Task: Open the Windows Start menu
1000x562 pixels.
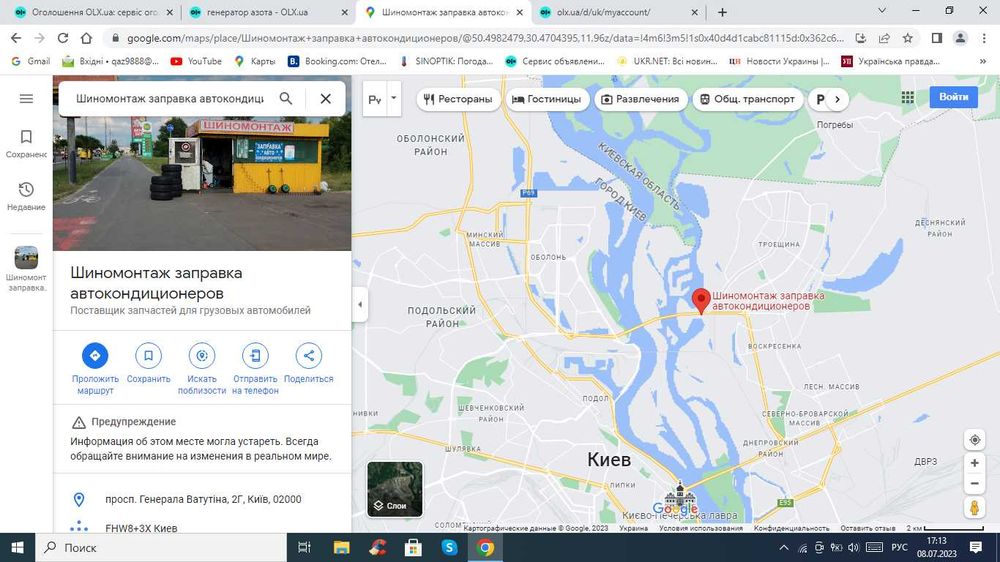Action: coord(17,547)
